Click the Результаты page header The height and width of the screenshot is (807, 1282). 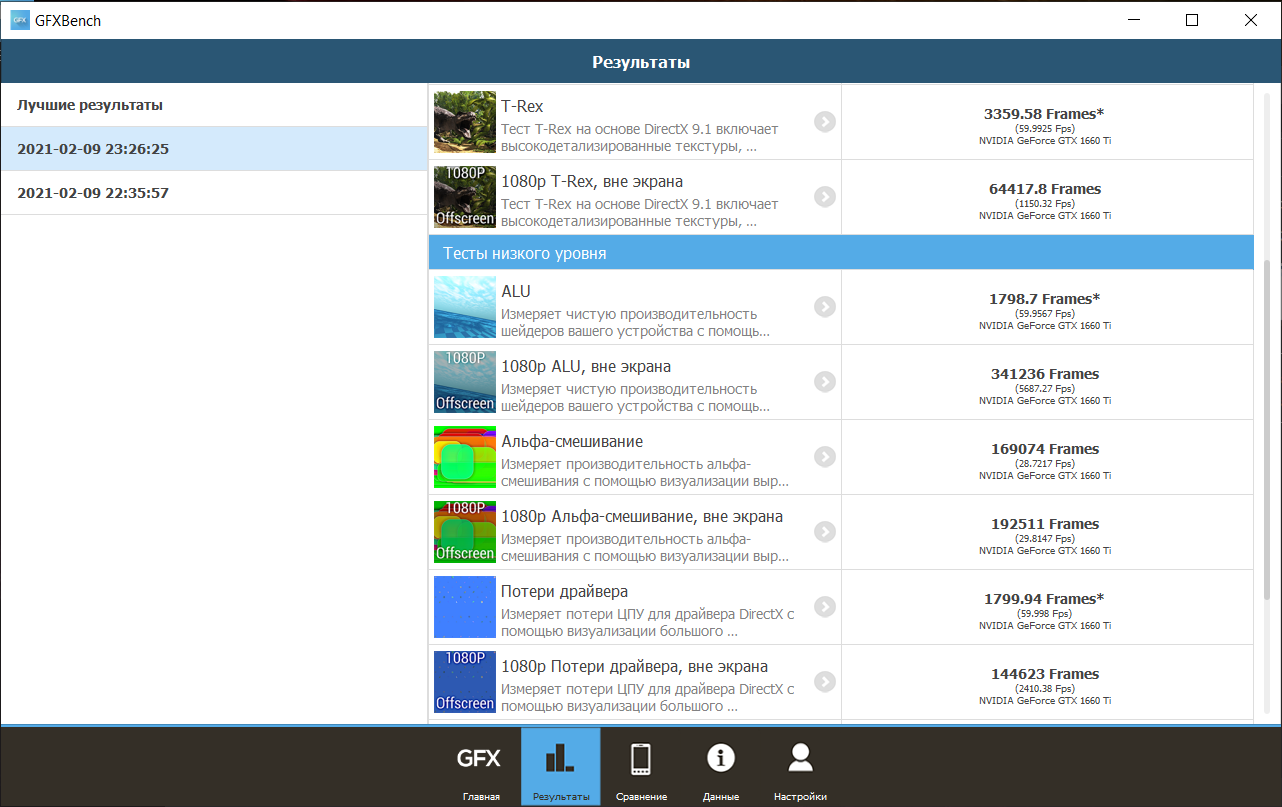pos(641,62)
